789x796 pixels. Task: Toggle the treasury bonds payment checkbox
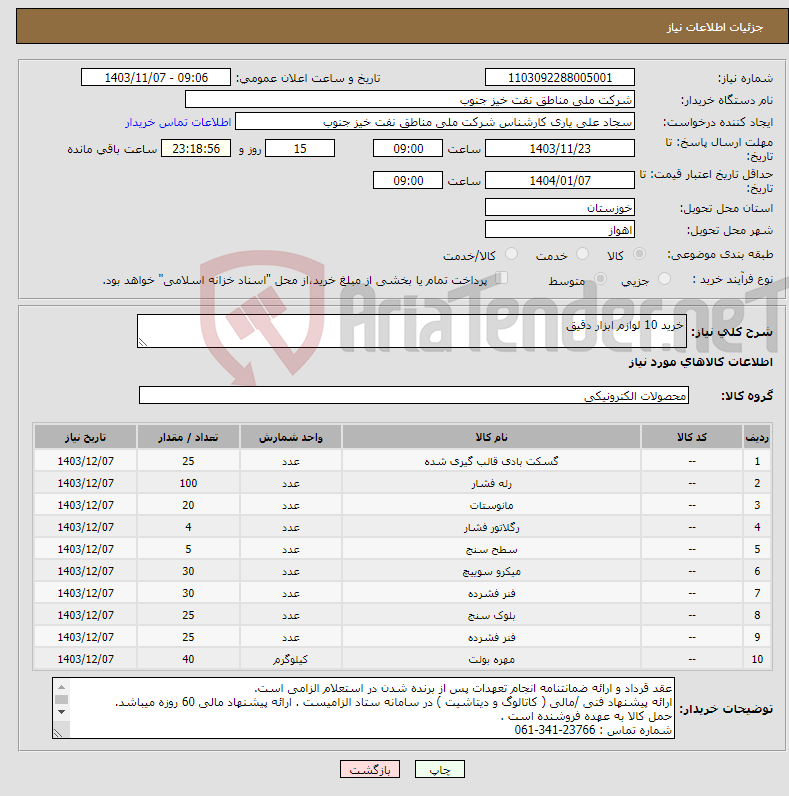502,278
